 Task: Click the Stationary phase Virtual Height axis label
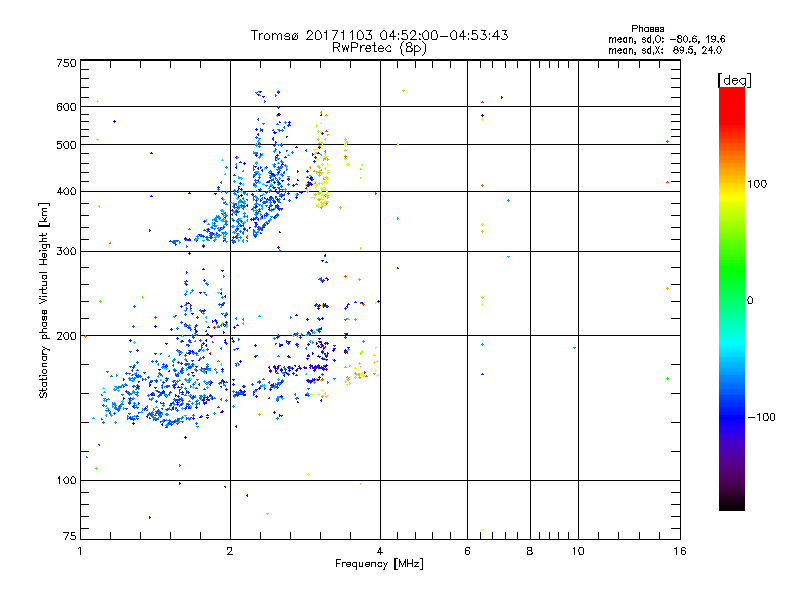44,300
